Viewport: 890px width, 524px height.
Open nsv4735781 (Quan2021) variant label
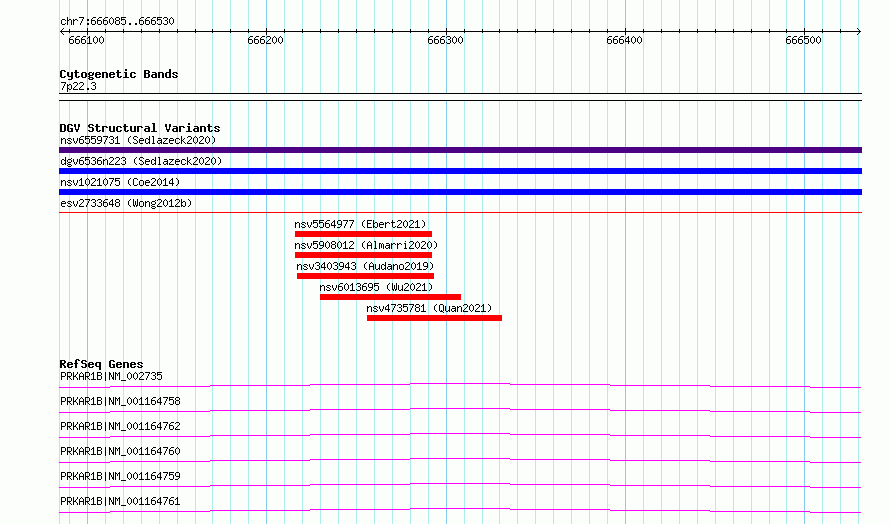pos(429,308)
